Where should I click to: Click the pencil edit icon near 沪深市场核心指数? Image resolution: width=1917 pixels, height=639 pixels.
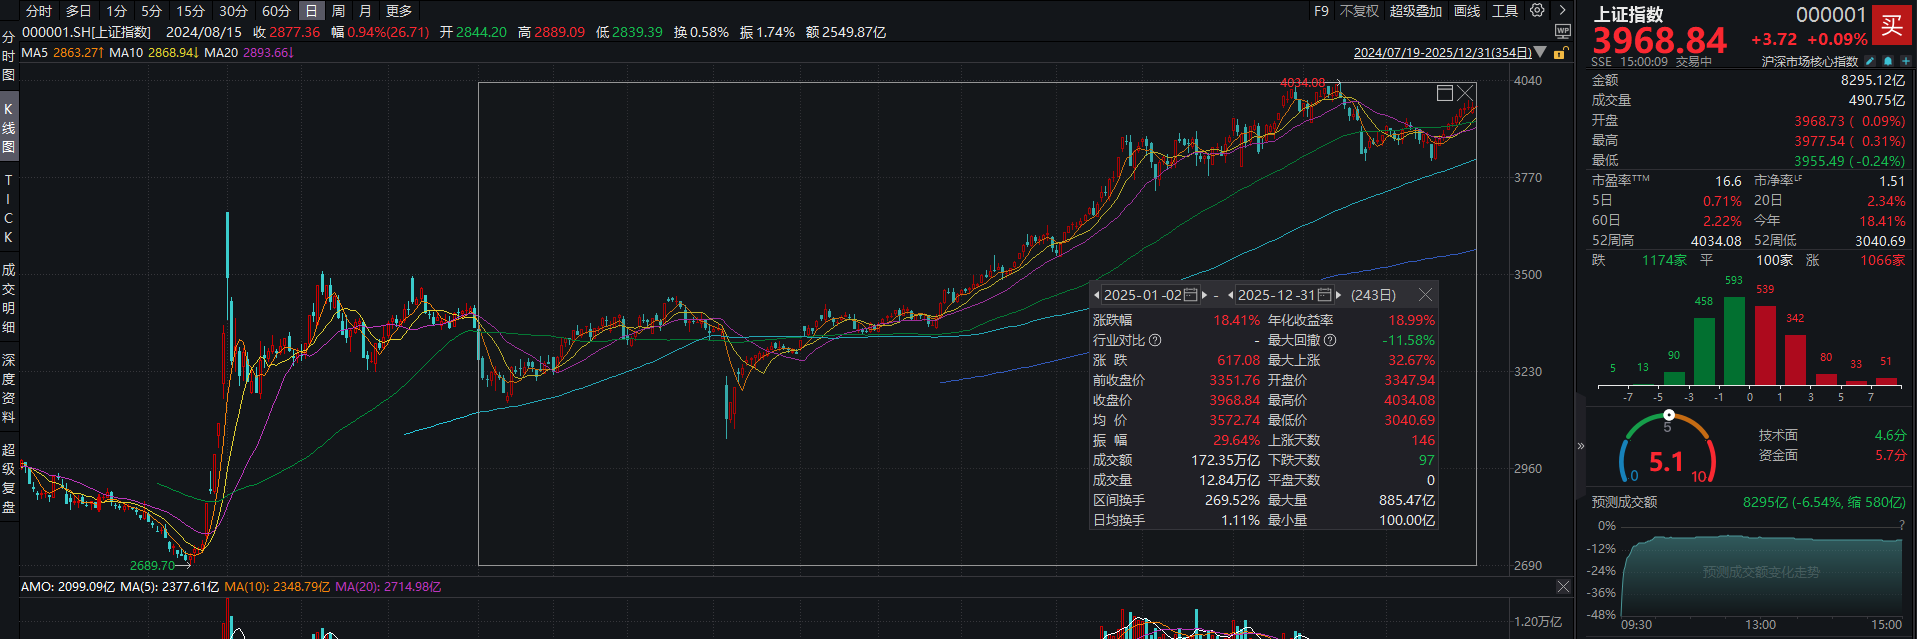[x=1870, y=62]
